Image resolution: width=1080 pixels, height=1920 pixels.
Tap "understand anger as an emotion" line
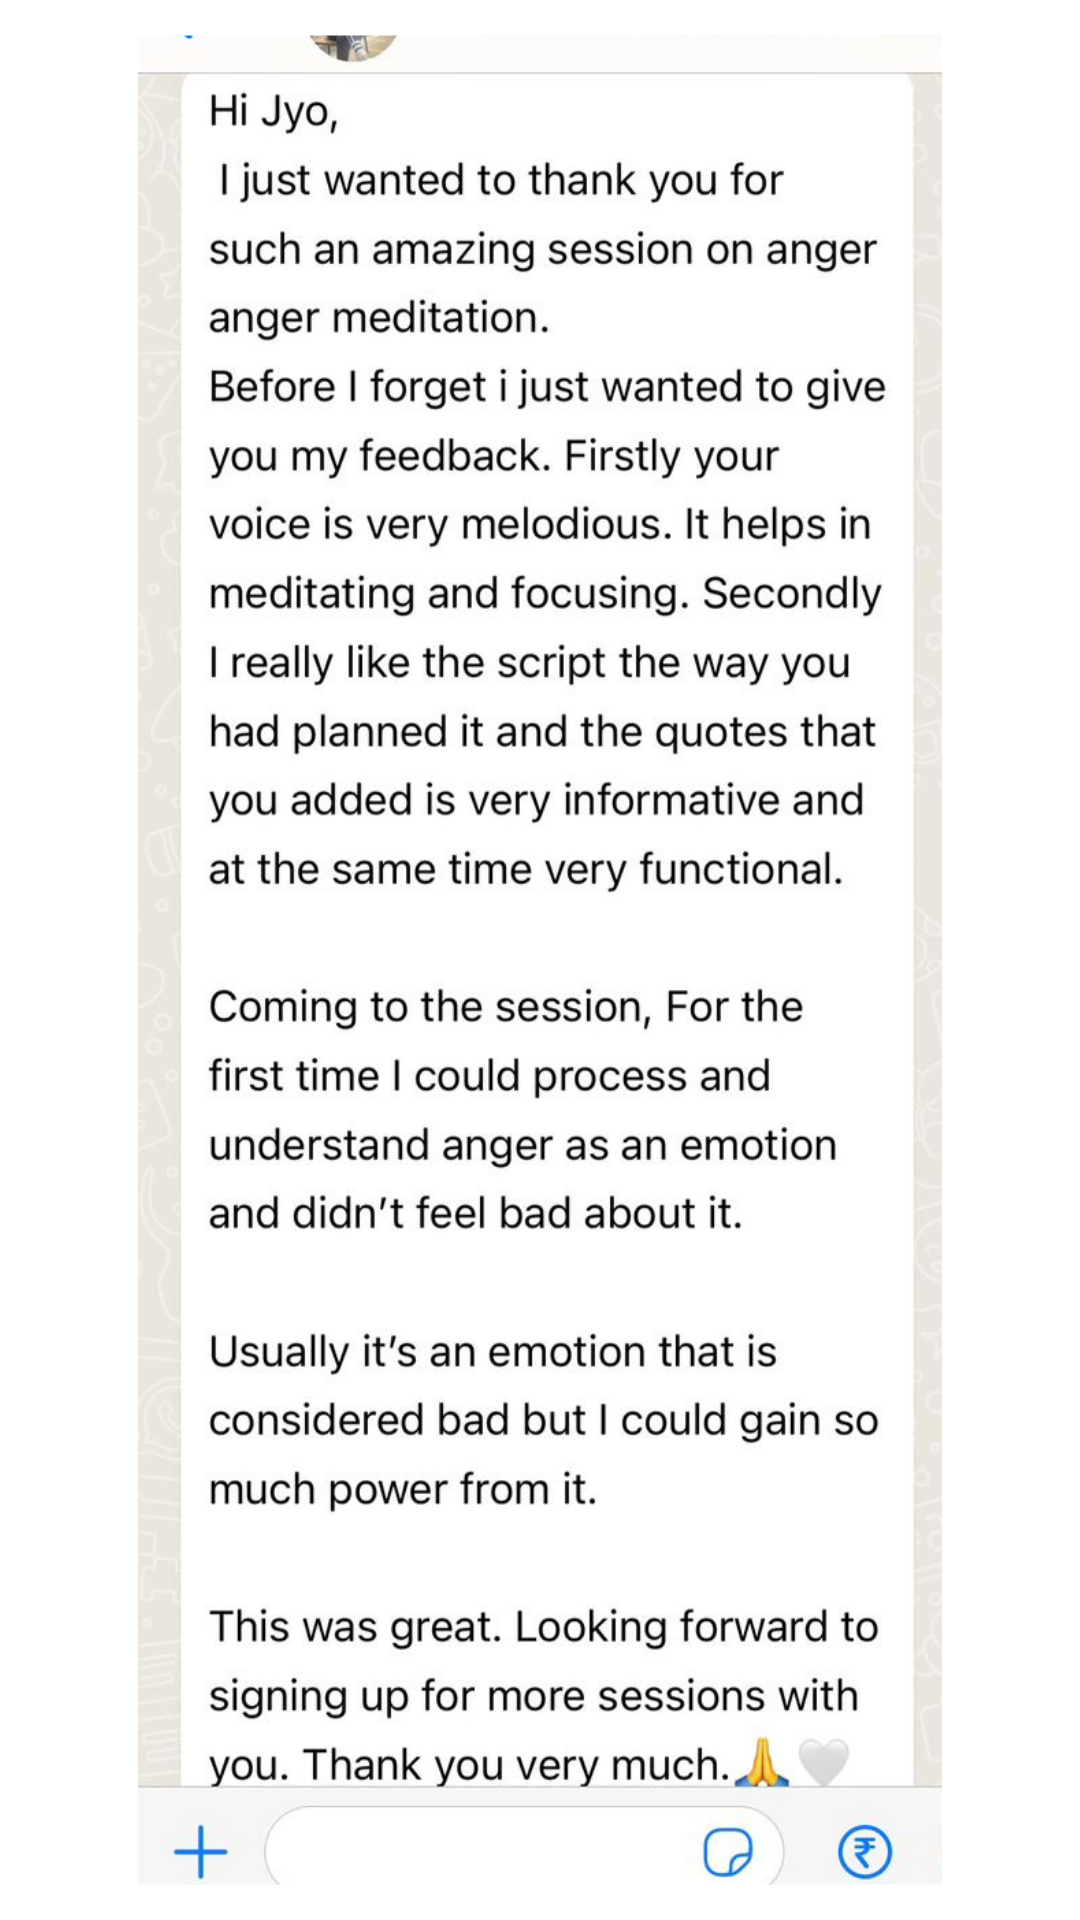coord(522,1145)
